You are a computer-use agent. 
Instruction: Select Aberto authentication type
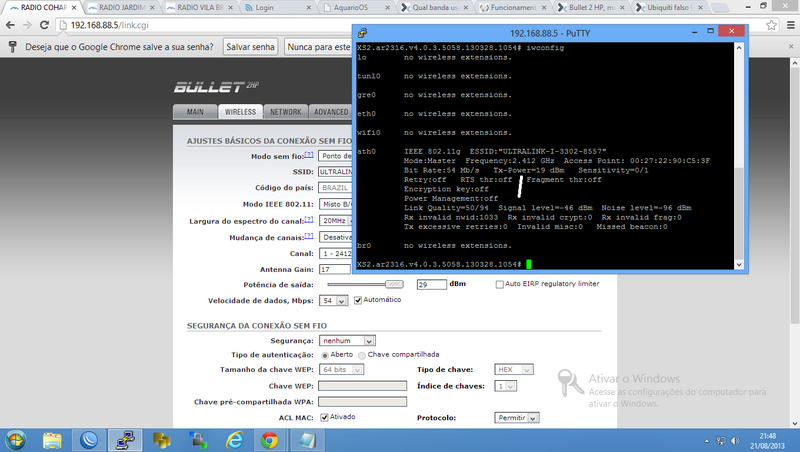click(x=325, y=355)
